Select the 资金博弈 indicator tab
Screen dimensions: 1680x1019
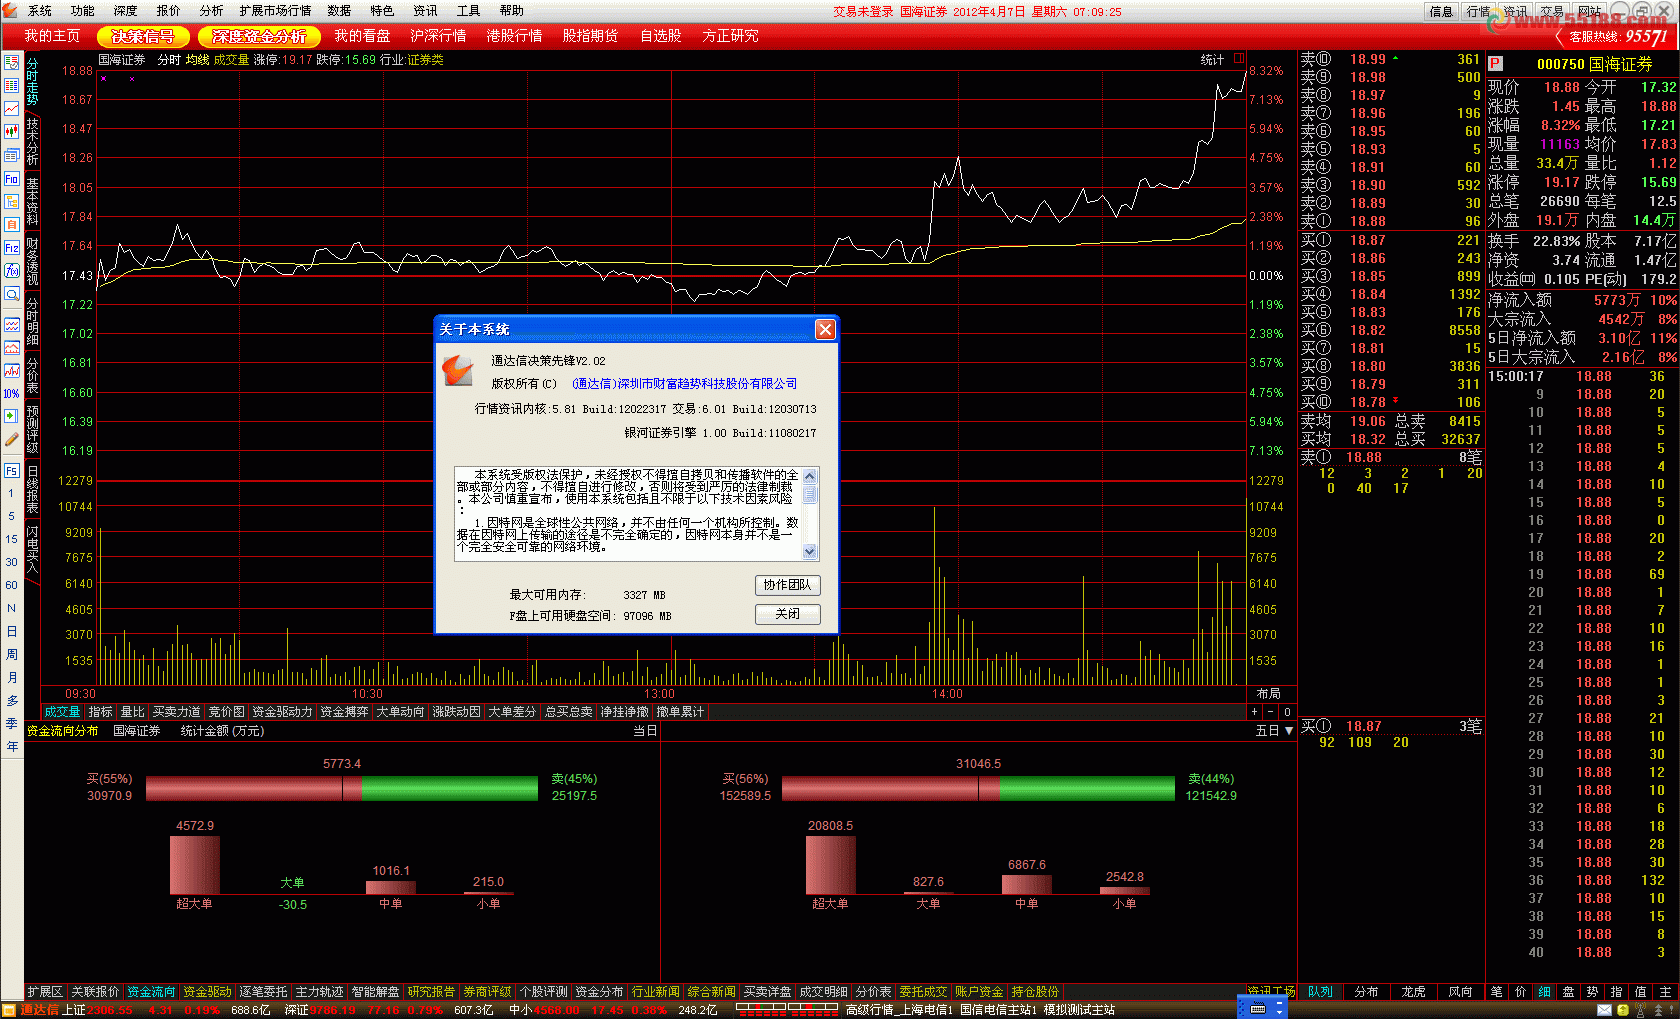[x=345, y=712]
